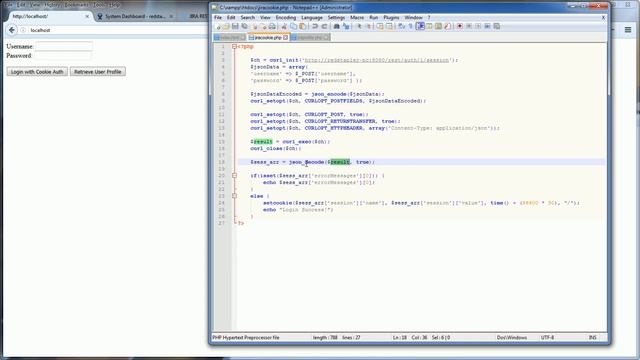This screenshot has width=640, height=360.
Task: Click the 'PHP Hypertext Preprocessor file' status text
Action: 246,338
